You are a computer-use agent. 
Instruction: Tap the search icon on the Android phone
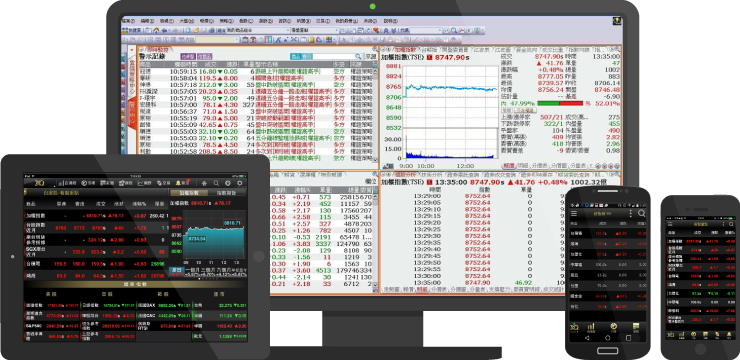pos(641,213)
